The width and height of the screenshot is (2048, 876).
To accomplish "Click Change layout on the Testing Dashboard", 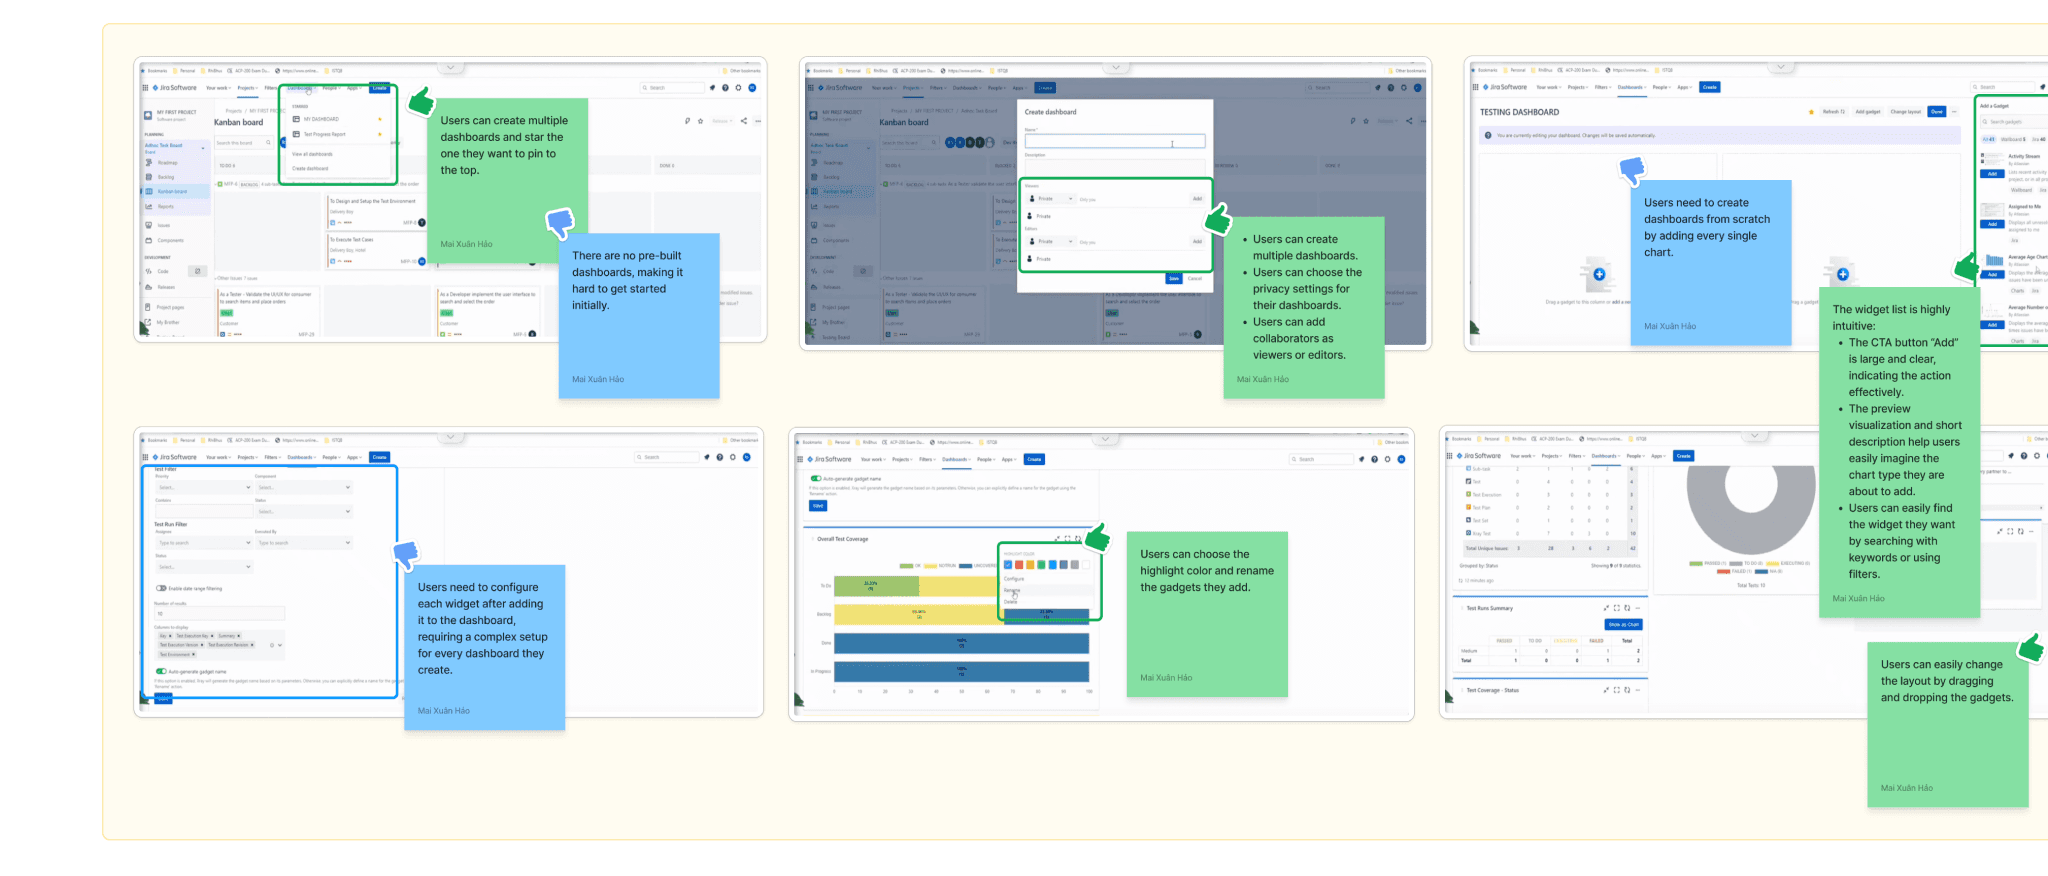I will (1906, 112).
